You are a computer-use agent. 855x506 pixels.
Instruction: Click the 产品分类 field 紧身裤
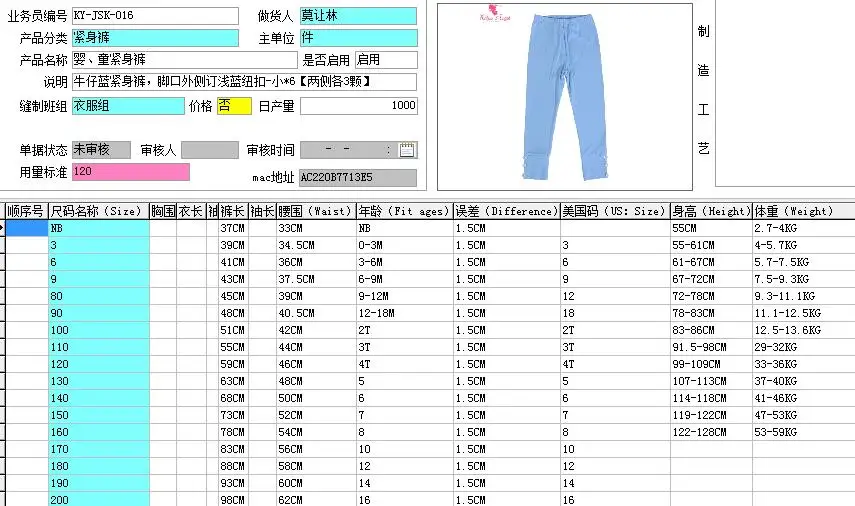click(155, 38)
